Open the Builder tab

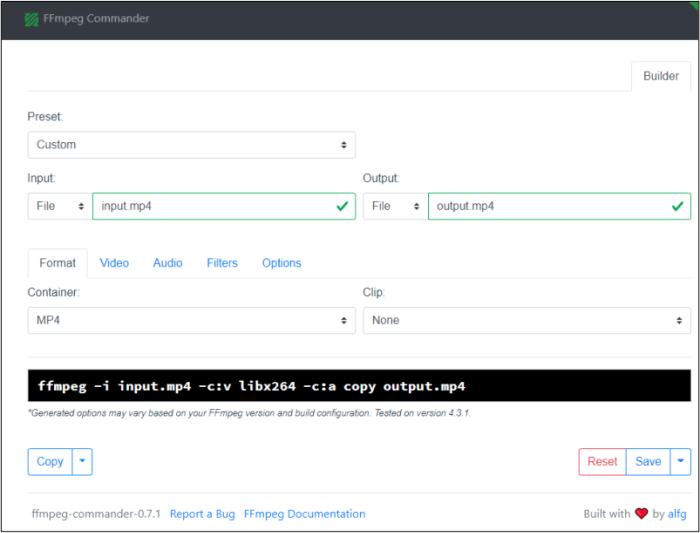point(661,76)
